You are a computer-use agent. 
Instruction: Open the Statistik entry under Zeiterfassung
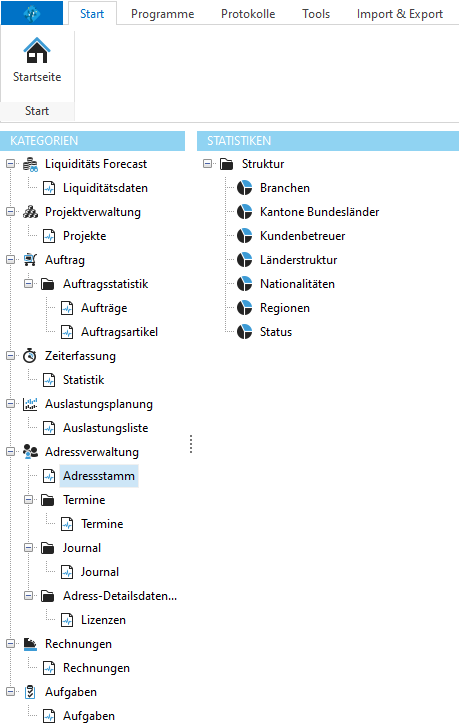click(84, 380)
